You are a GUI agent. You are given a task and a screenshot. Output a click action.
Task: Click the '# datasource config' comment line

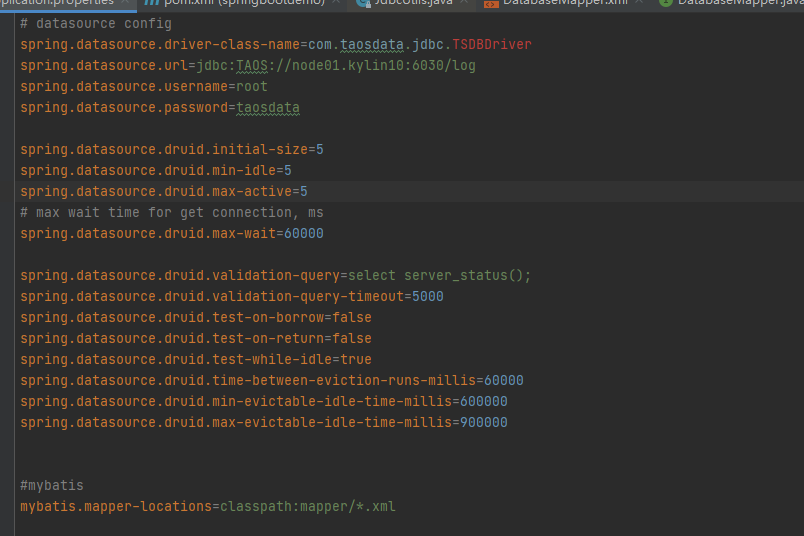[96, 24]
